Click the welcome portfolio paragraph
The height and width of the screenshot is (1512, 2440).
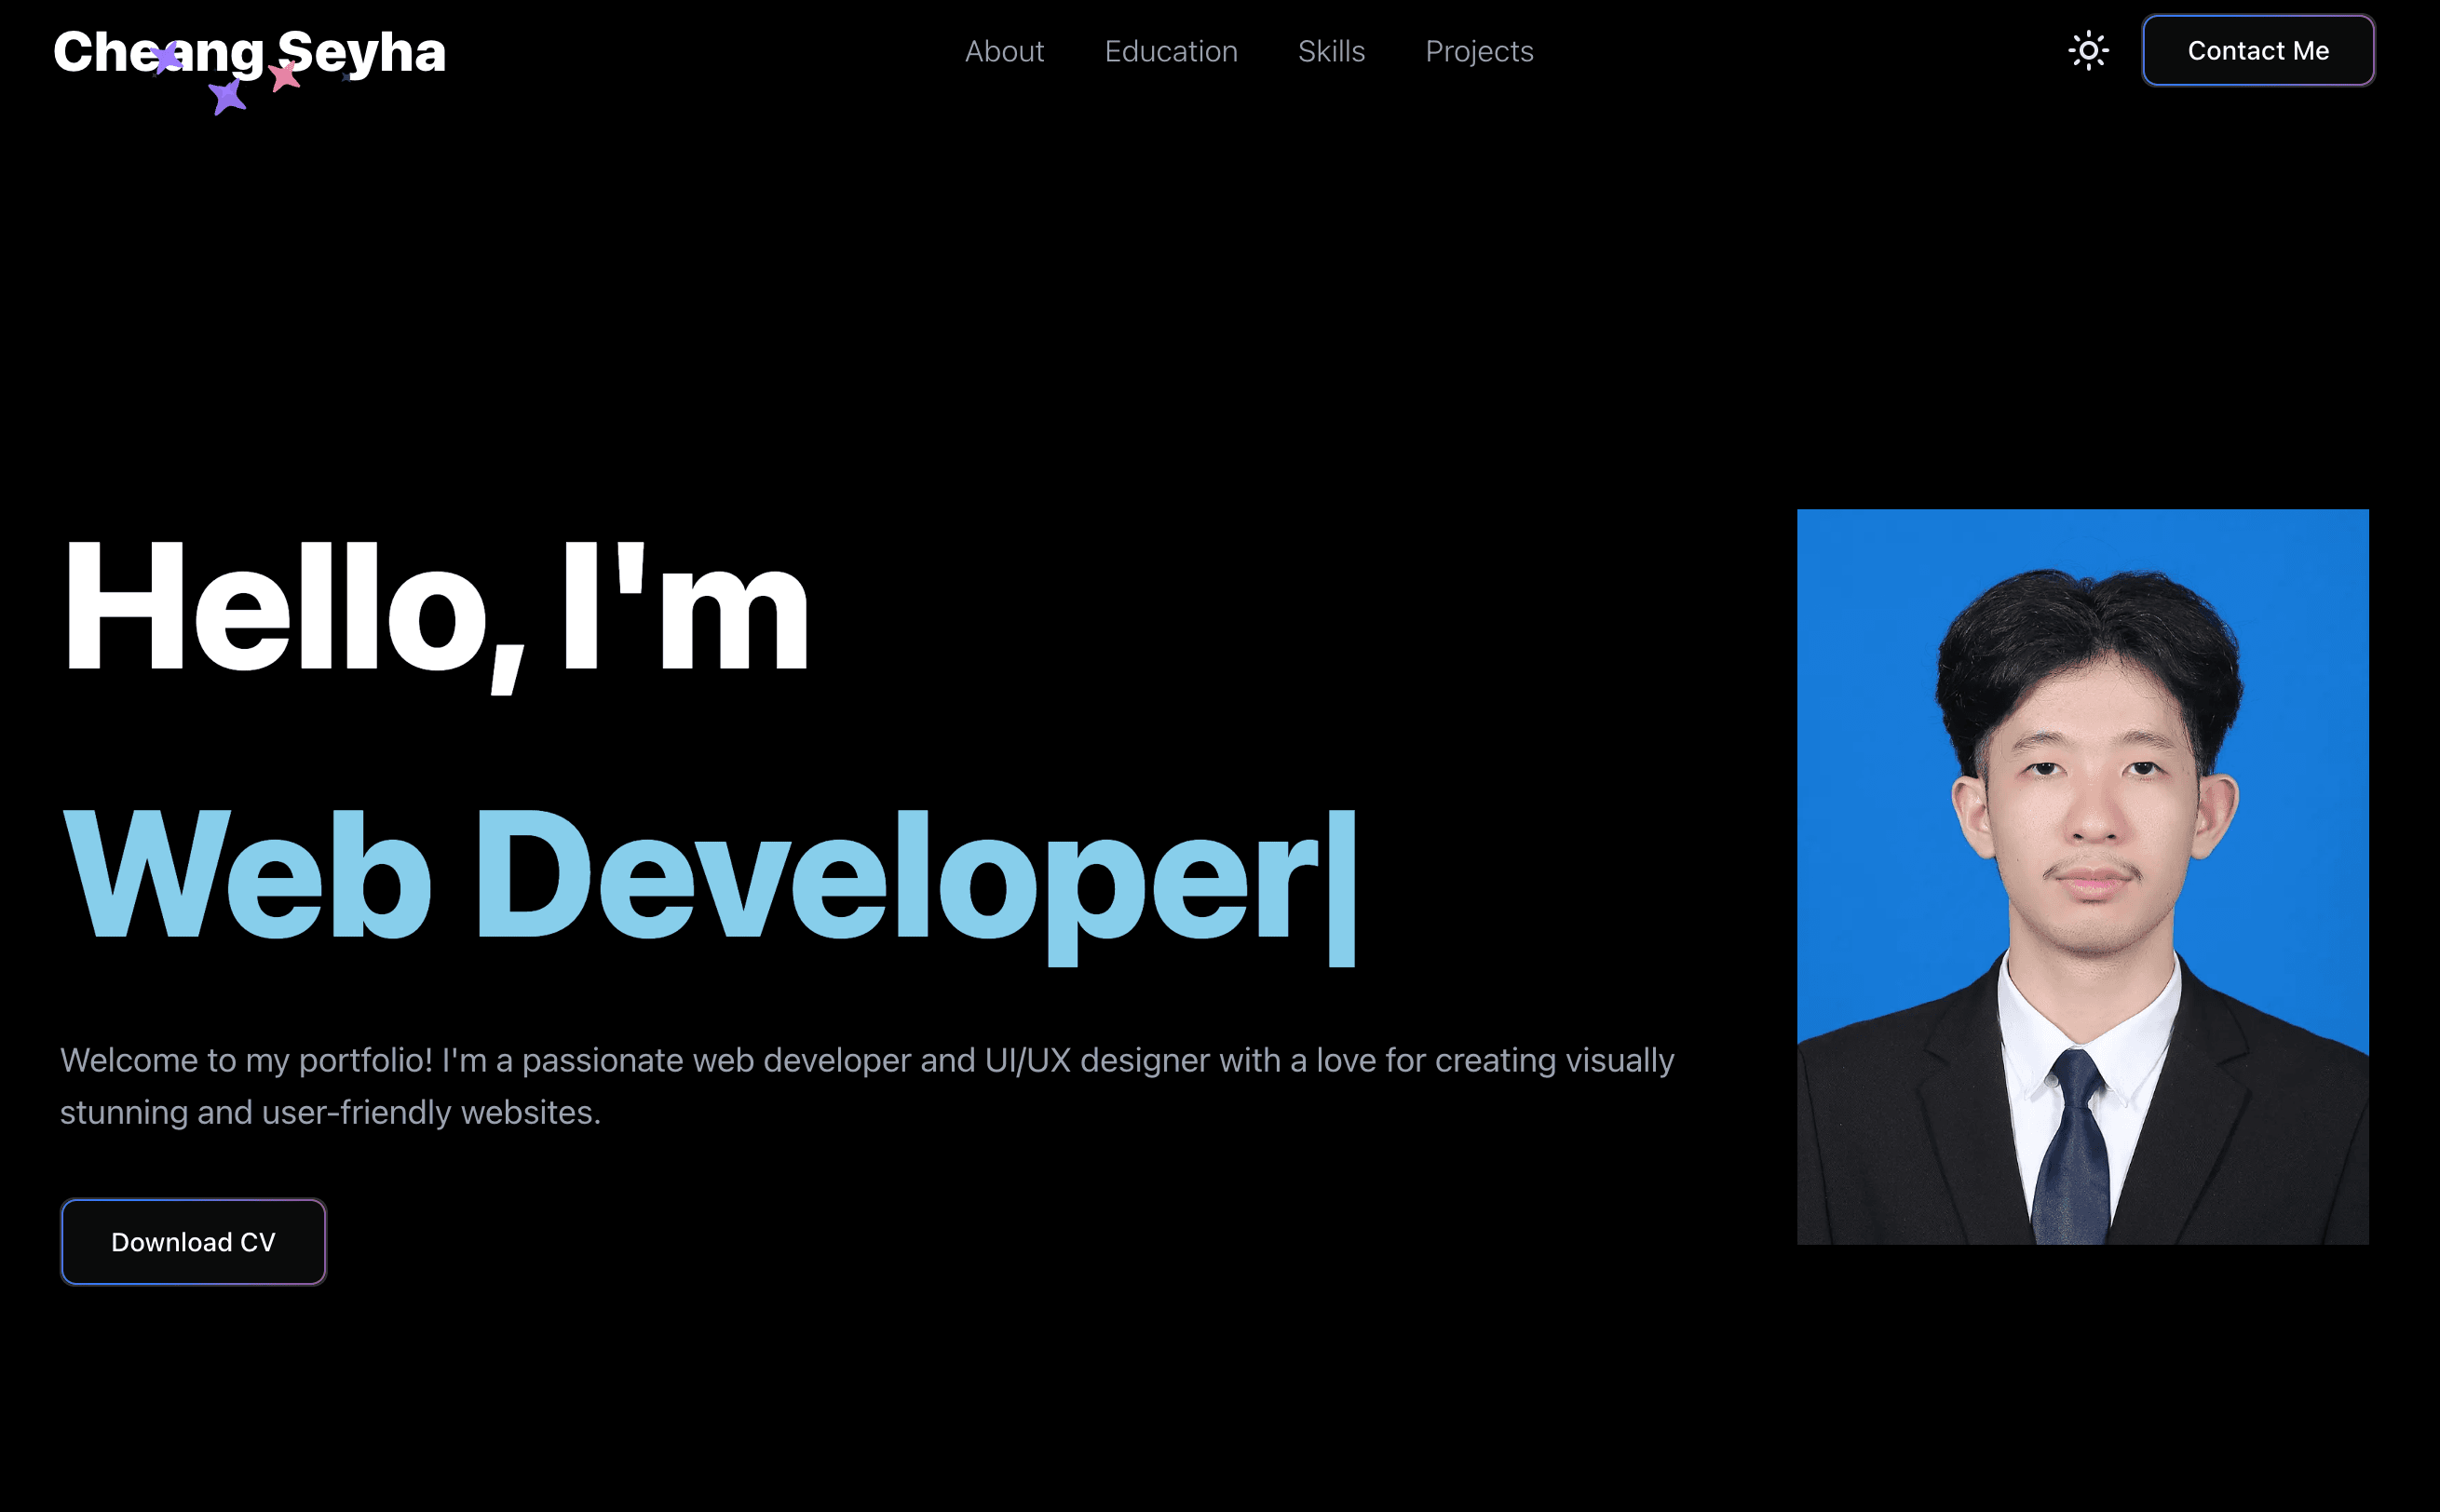coord(868,1085)
